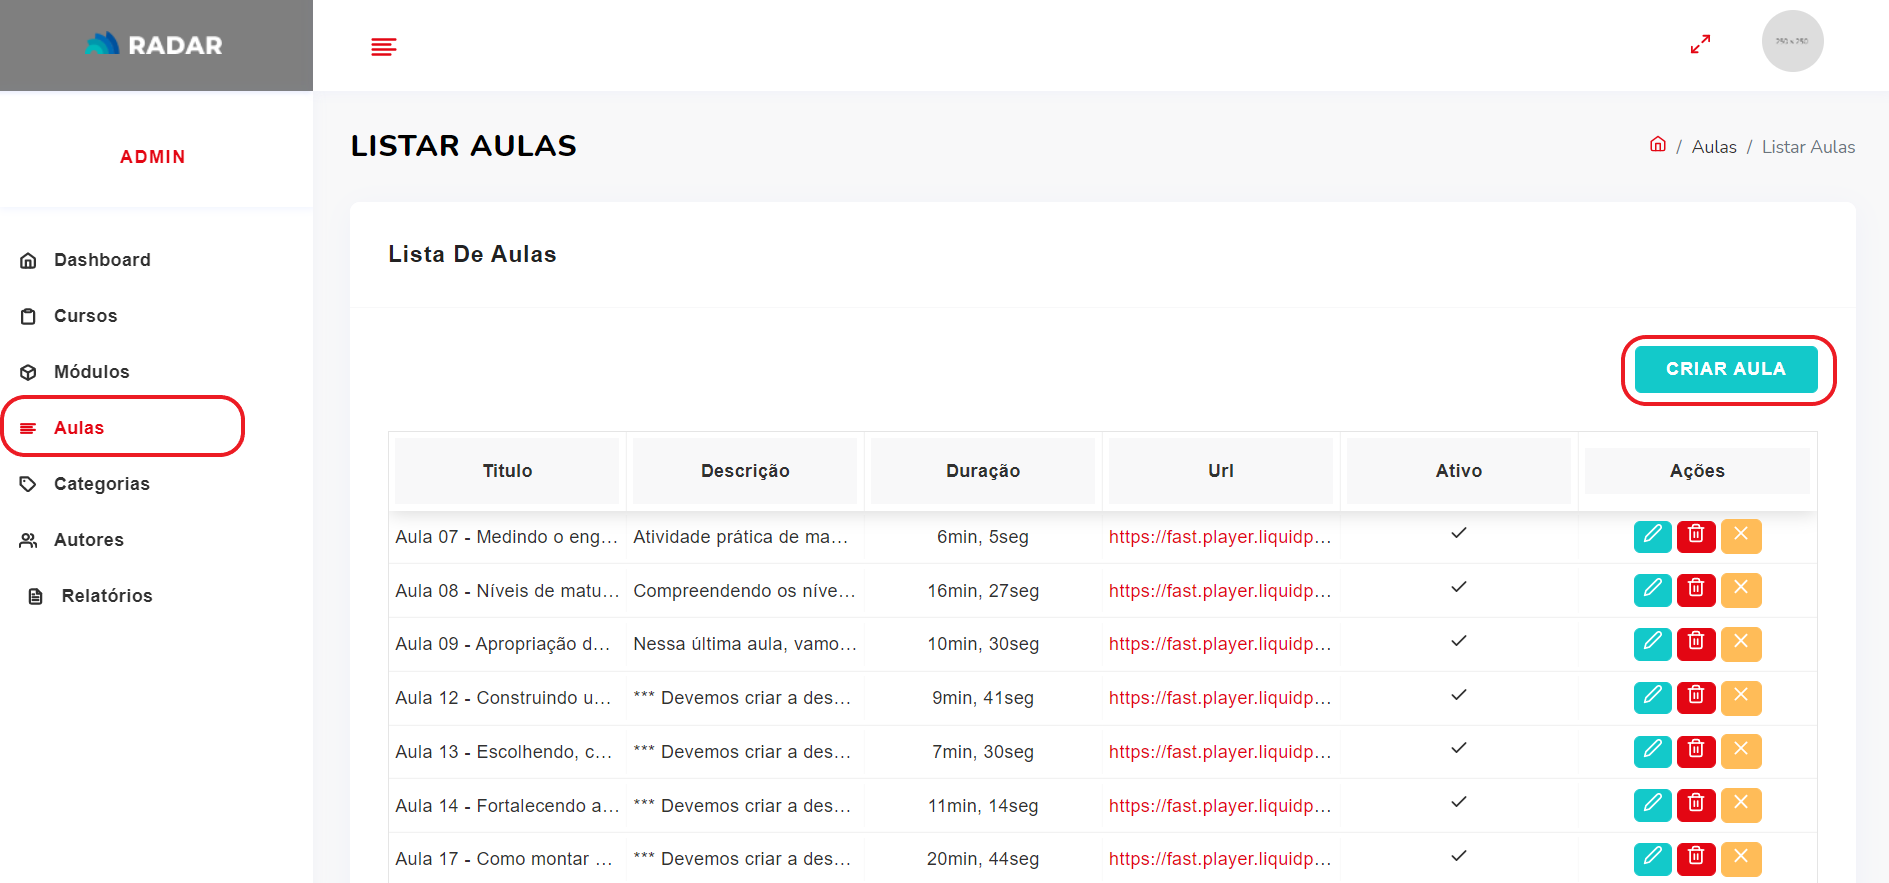Delete Aula 08 using the trash icon
Viewport: 1889px width, 883px height.
(1696, 590)
